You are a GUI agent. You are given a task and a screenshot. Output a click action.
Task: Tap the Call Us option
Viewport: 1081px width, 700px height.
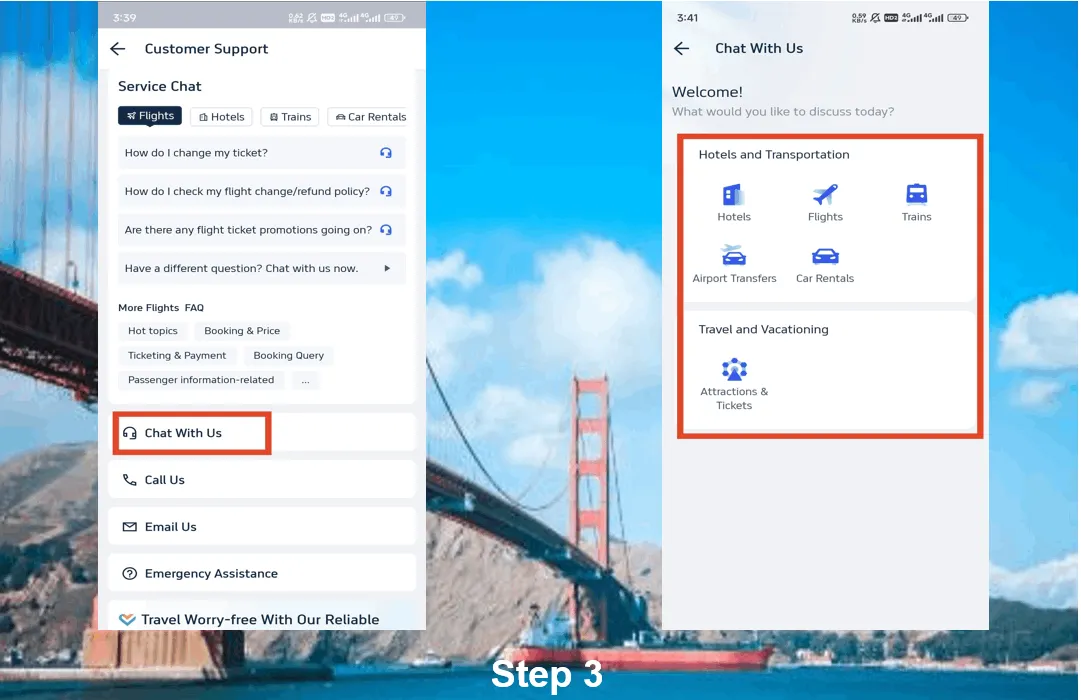165,480
